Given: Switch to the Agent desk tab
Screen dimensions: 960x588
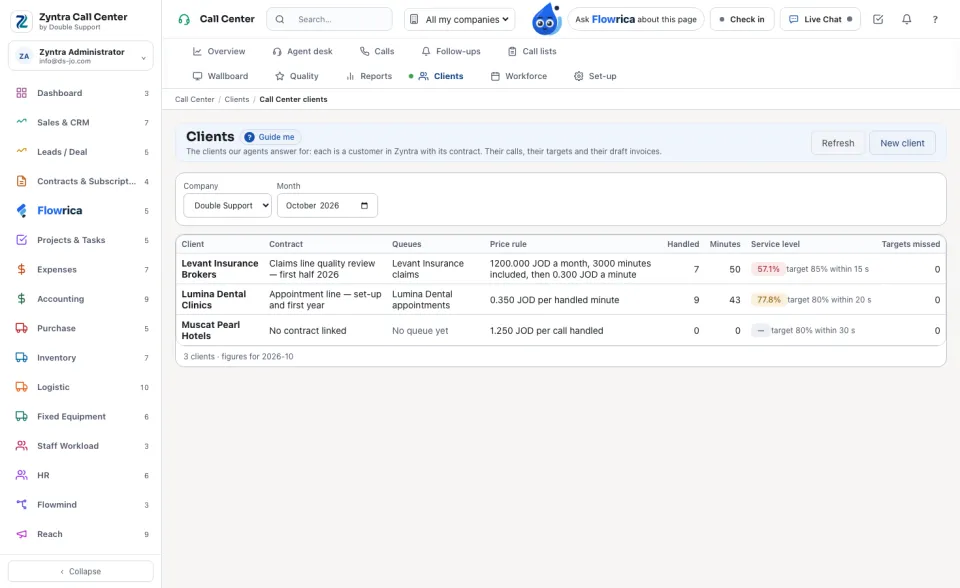Looking at the screenshot, I should click(302, 51).
